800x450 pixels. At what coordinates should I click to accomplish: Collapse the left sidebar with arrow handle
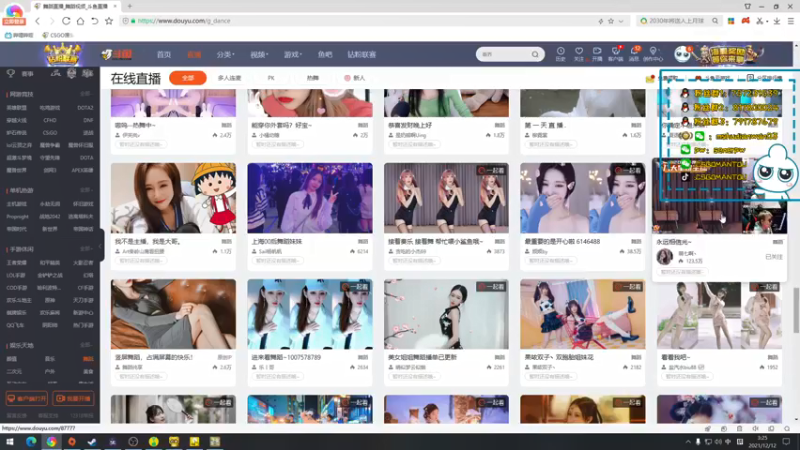(102, 245)
